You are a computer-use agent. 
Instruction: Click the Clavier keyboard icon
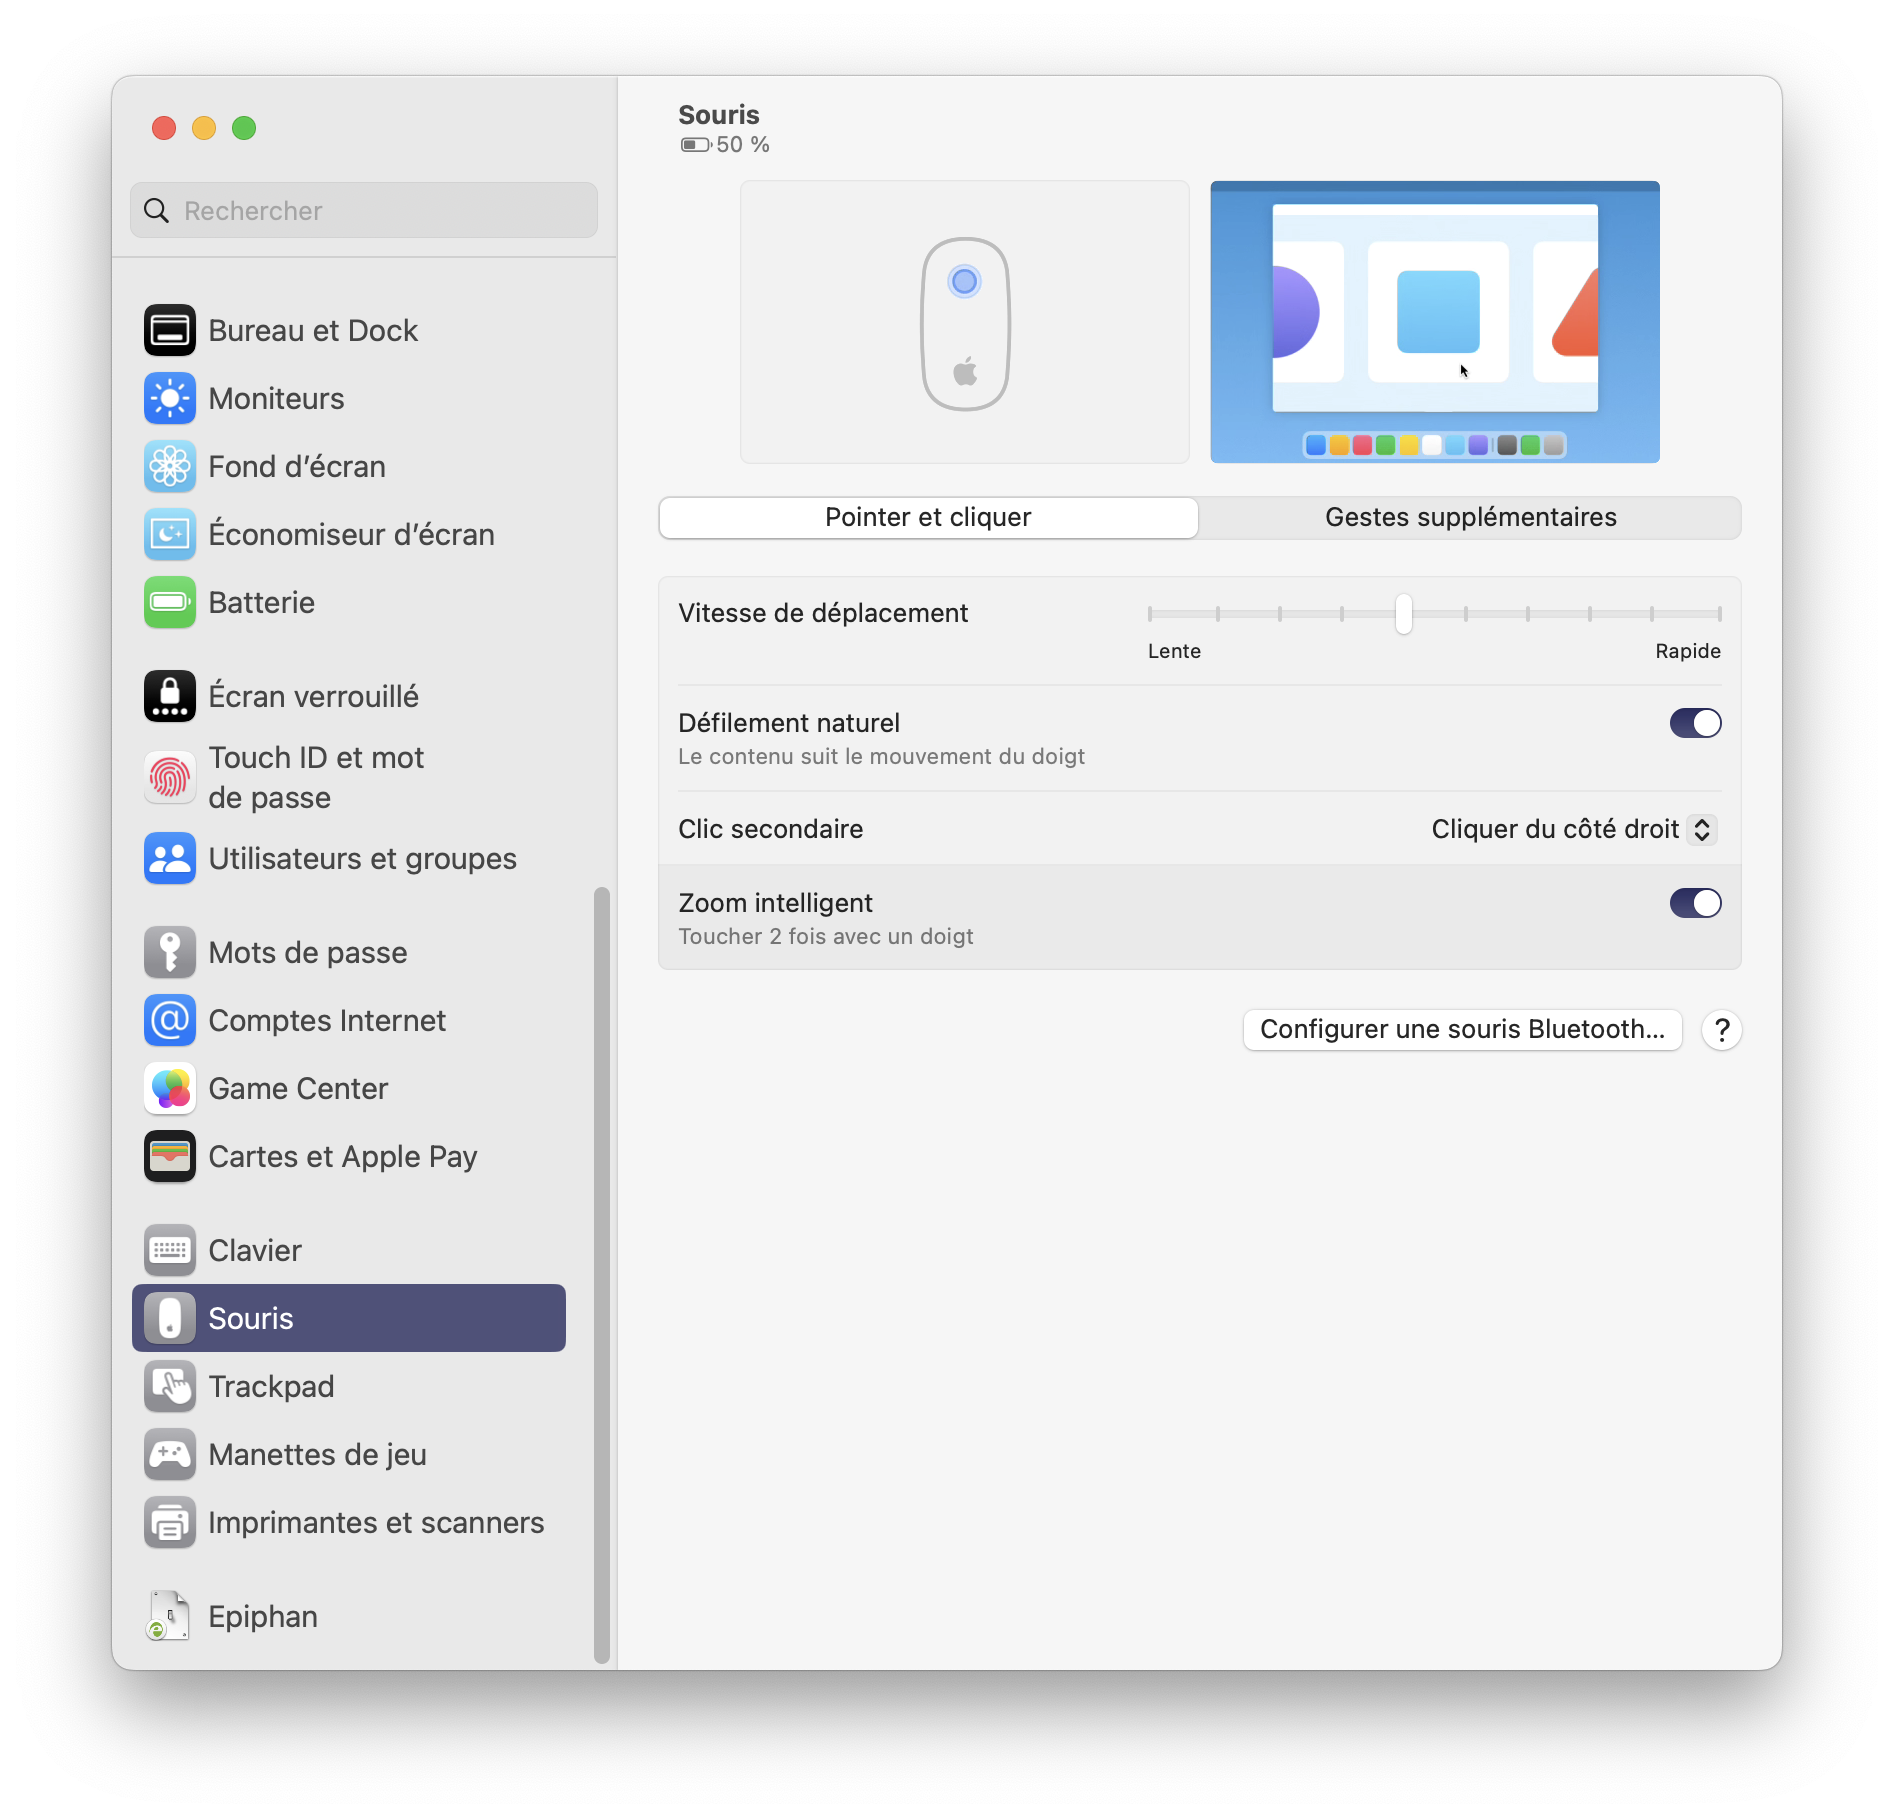tap(170, 1251)
